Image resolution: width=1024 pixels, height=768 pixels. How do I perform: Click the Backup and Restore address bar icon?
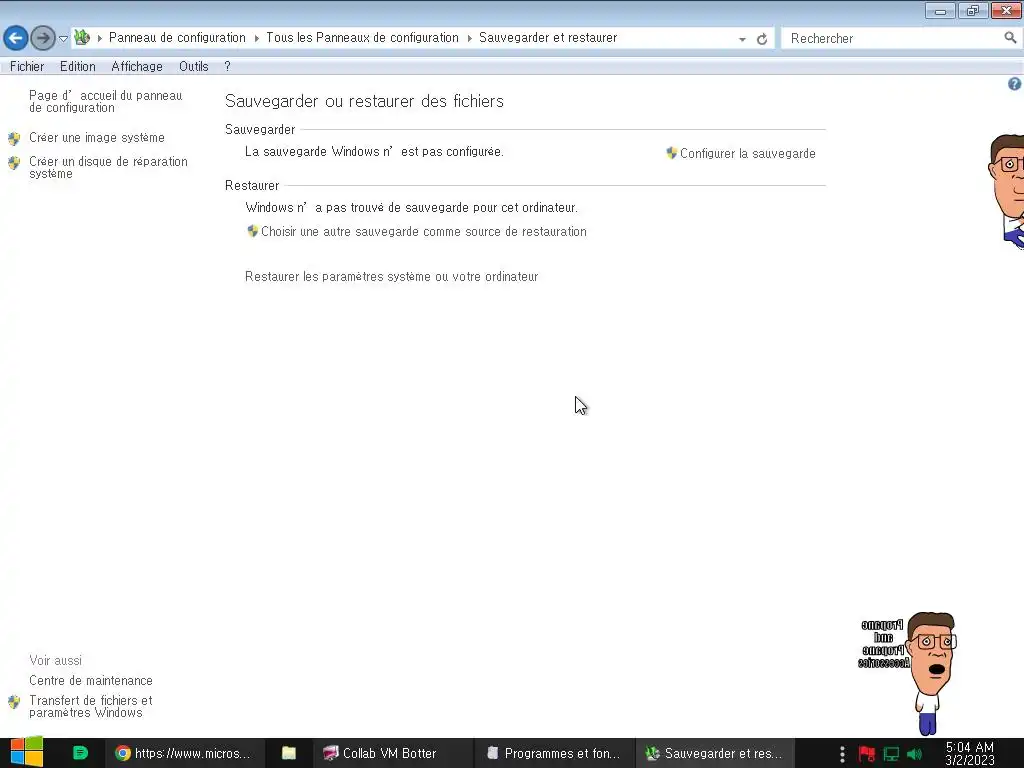pos(82,37)
